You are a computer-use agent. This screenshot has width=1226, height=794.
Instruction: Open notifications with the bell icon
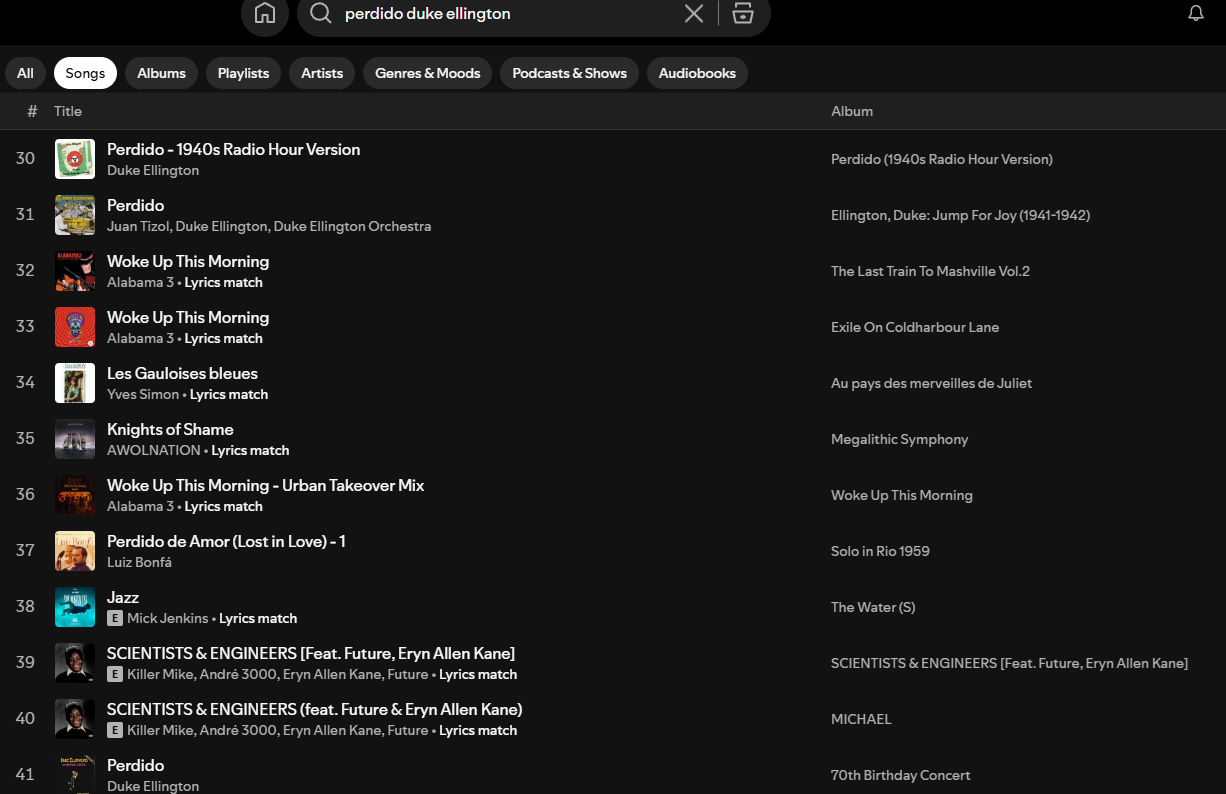coord(1196,12)
